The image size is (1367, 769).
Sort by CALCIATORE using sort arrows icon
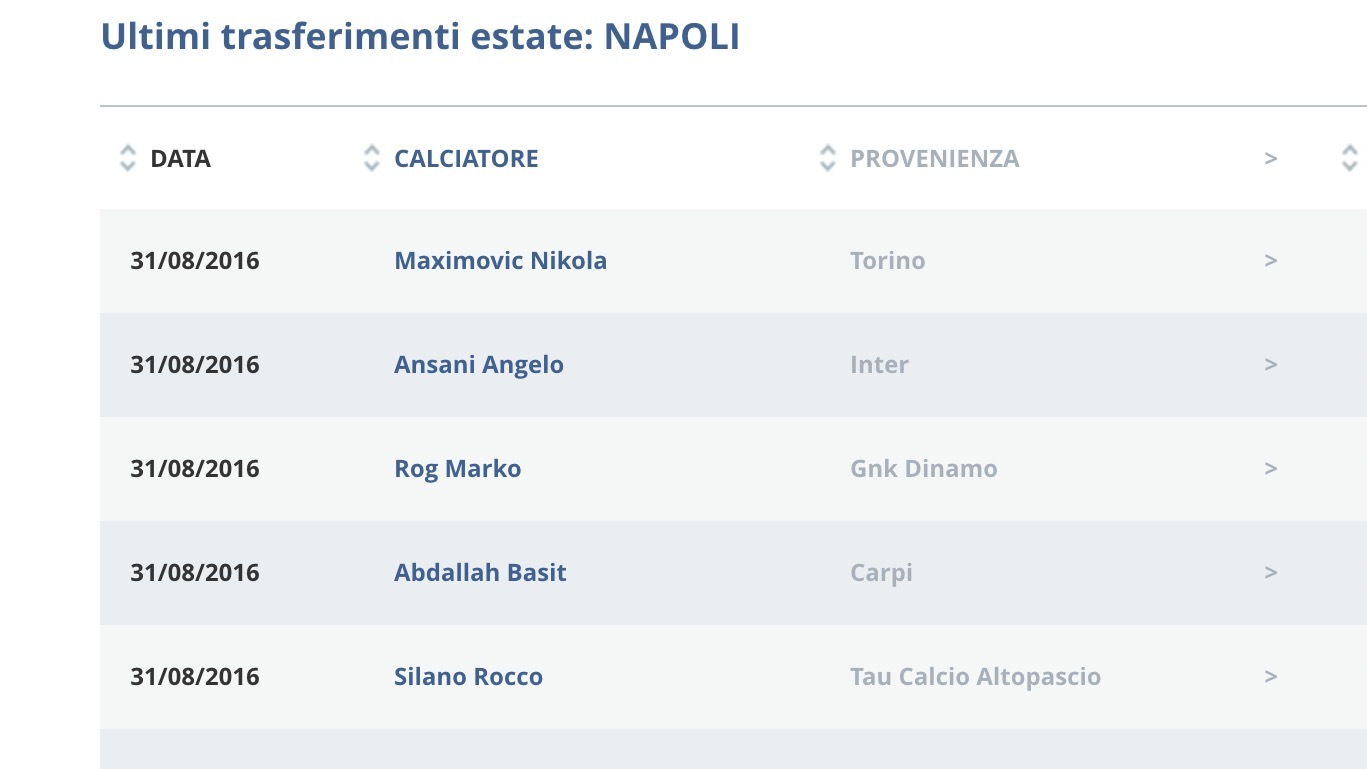point(372,158)
